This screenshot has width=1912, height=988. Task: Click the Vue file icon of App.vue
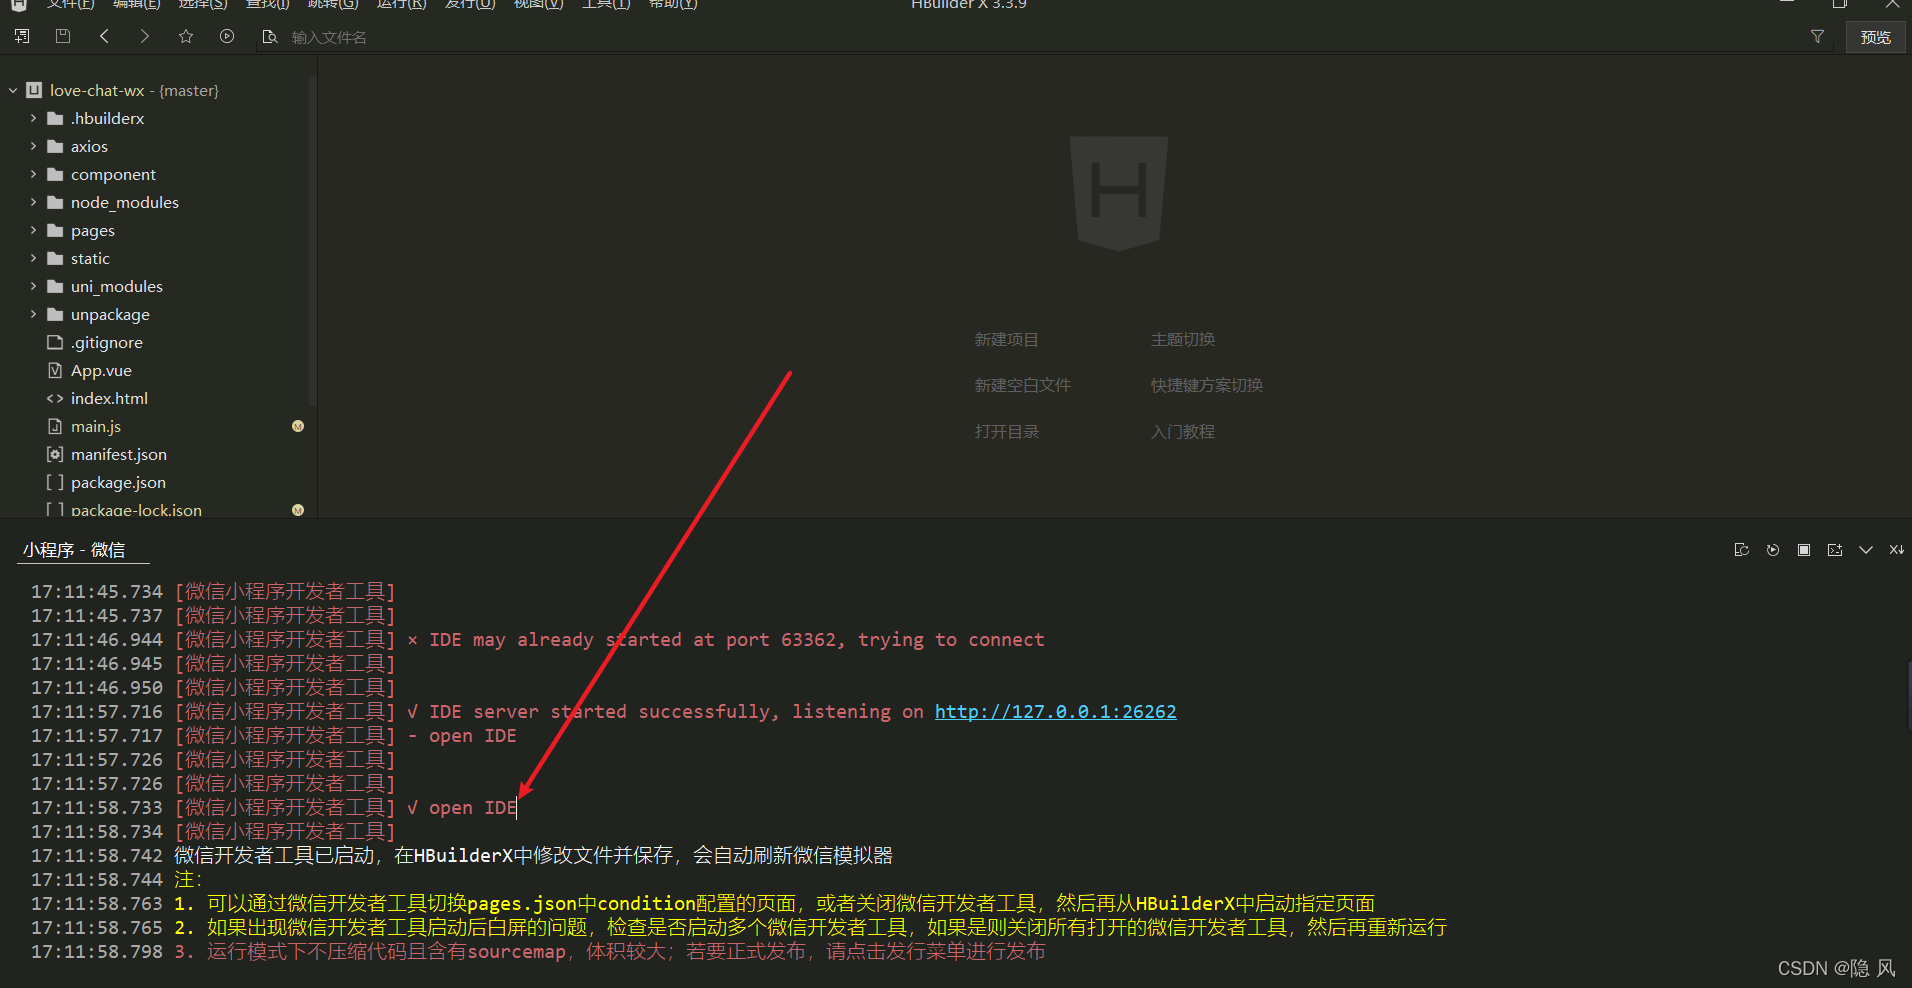point(55,370)
